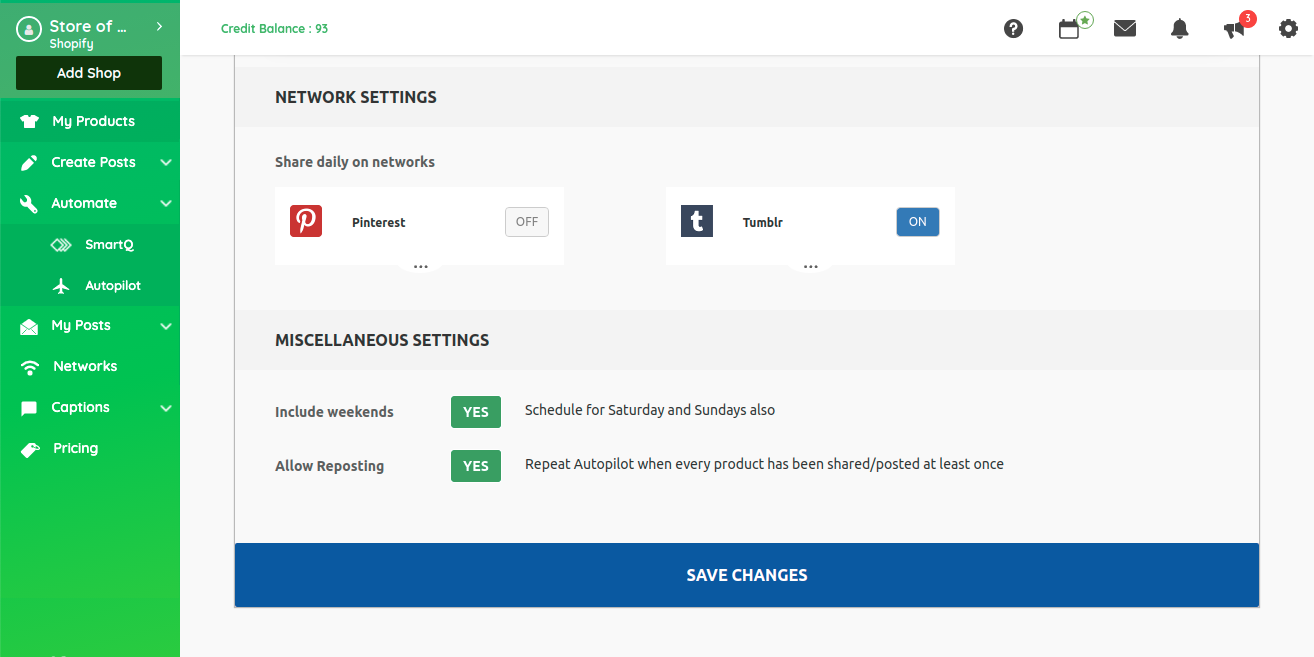Turn on Pinterest daily sharing
This screenshot has height=657, width=1314.
click(527, 222)
